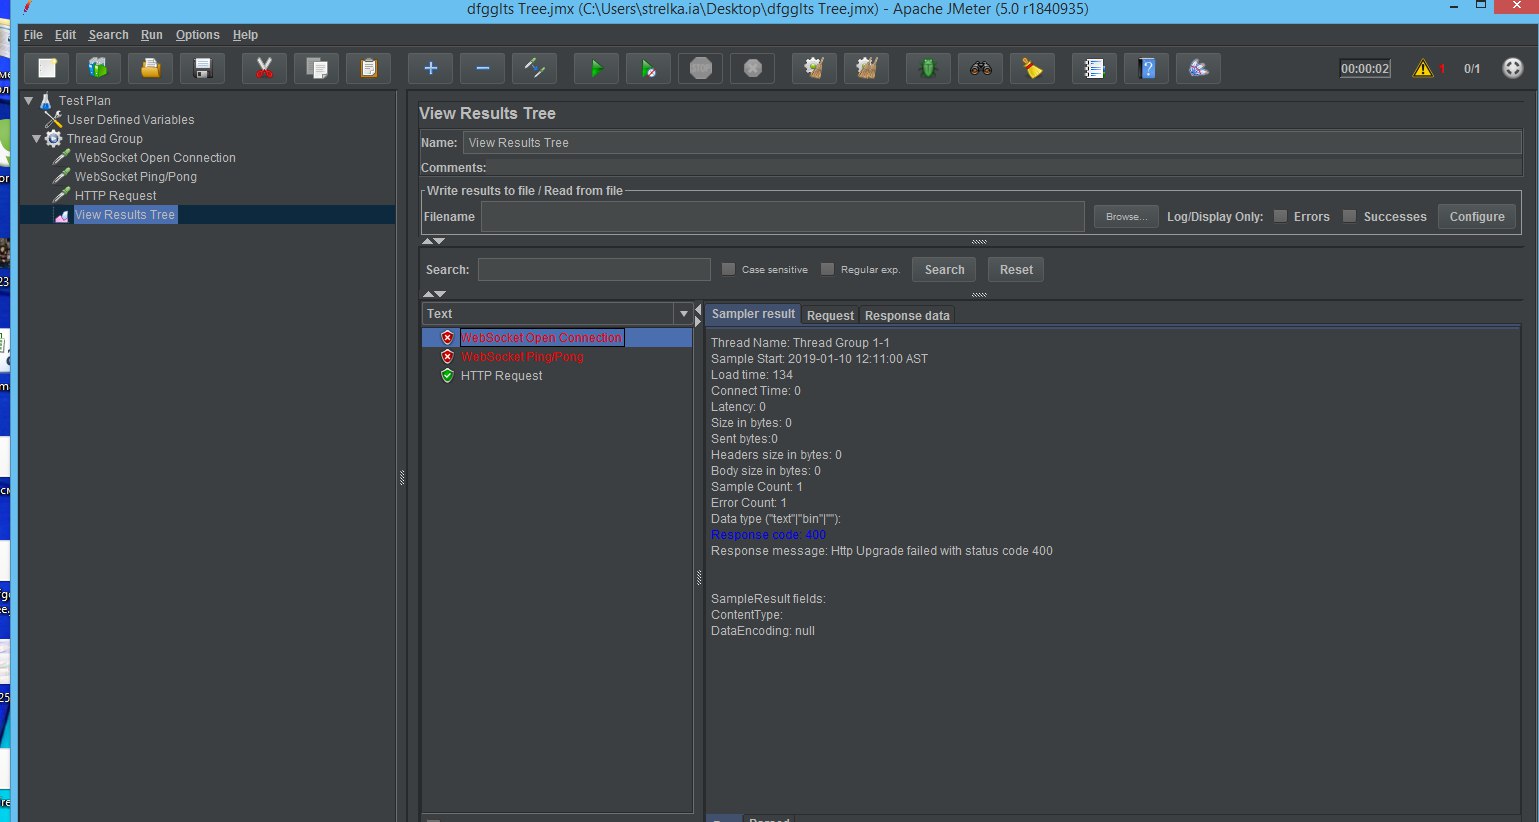Image resolution: width=1539 pixels, height=822 pixels.
Task: Click the Toggle enable/disable icon
Action: tap(534, 68)
